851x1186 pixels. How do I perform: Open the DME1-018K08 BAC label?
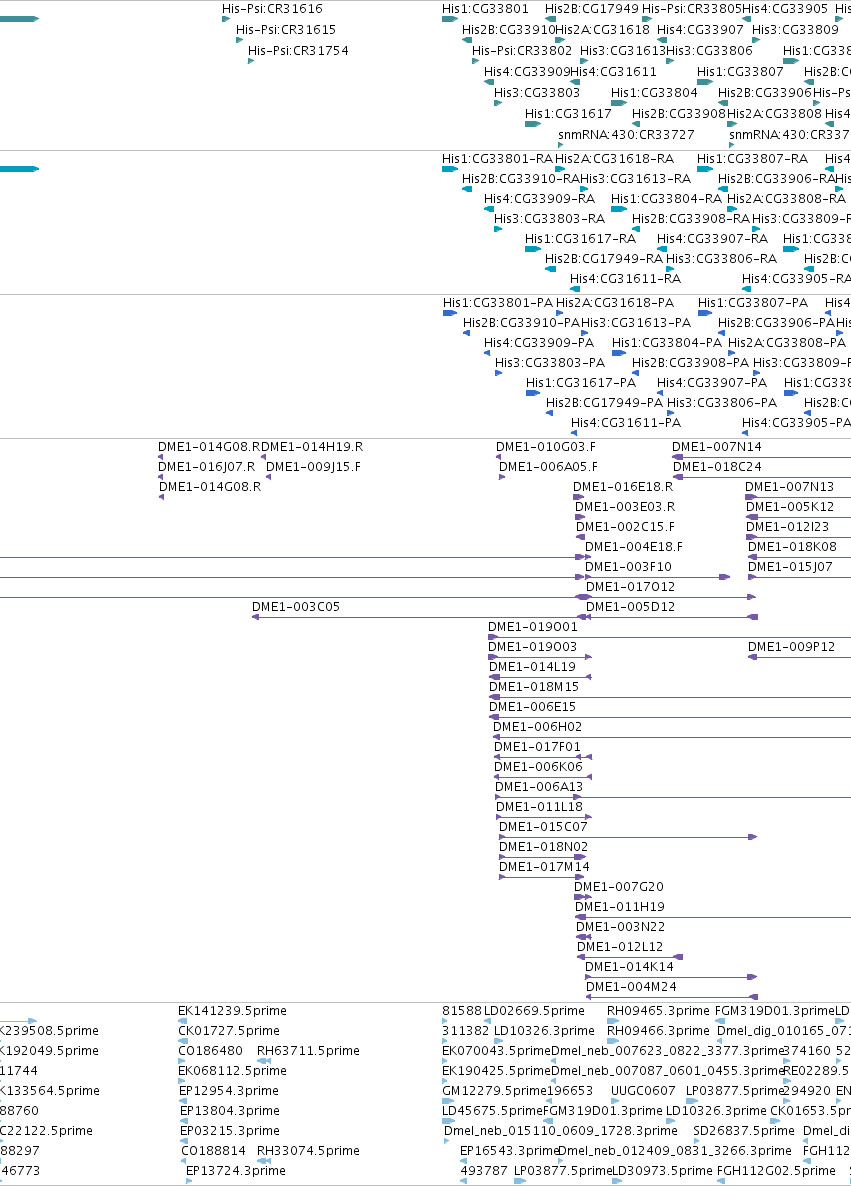793,547
